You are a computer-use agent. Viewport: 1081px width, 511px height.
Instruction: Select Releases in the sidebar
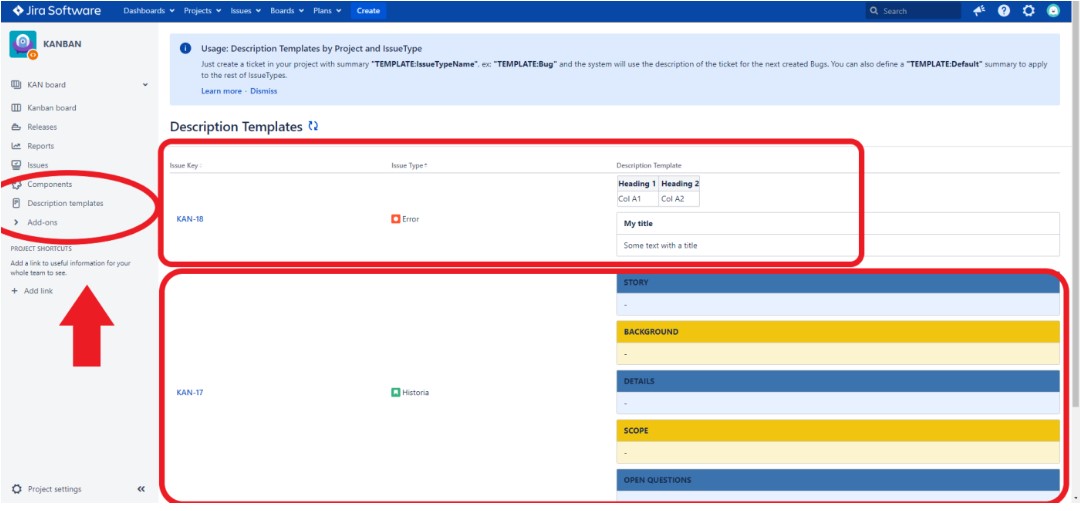click(x=42, y=127)
